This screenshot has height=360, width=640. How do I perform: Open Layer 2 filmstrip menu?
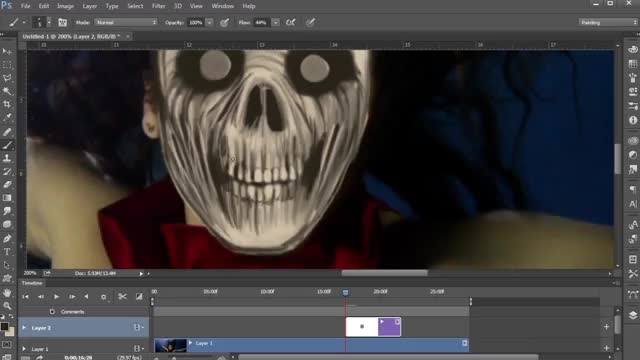(x=138, y=328)
